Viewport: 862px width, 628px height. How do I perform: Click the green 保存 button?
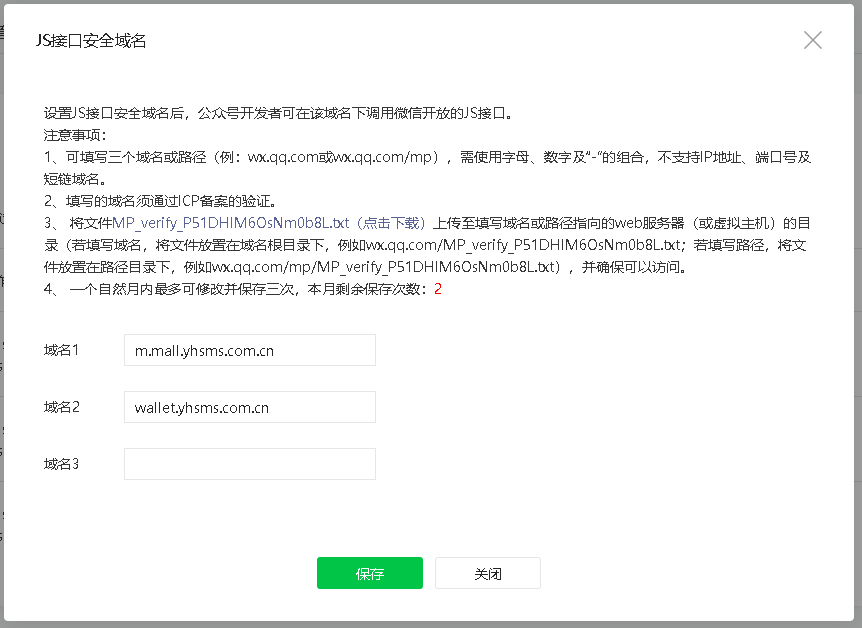[x=369, y=573]
